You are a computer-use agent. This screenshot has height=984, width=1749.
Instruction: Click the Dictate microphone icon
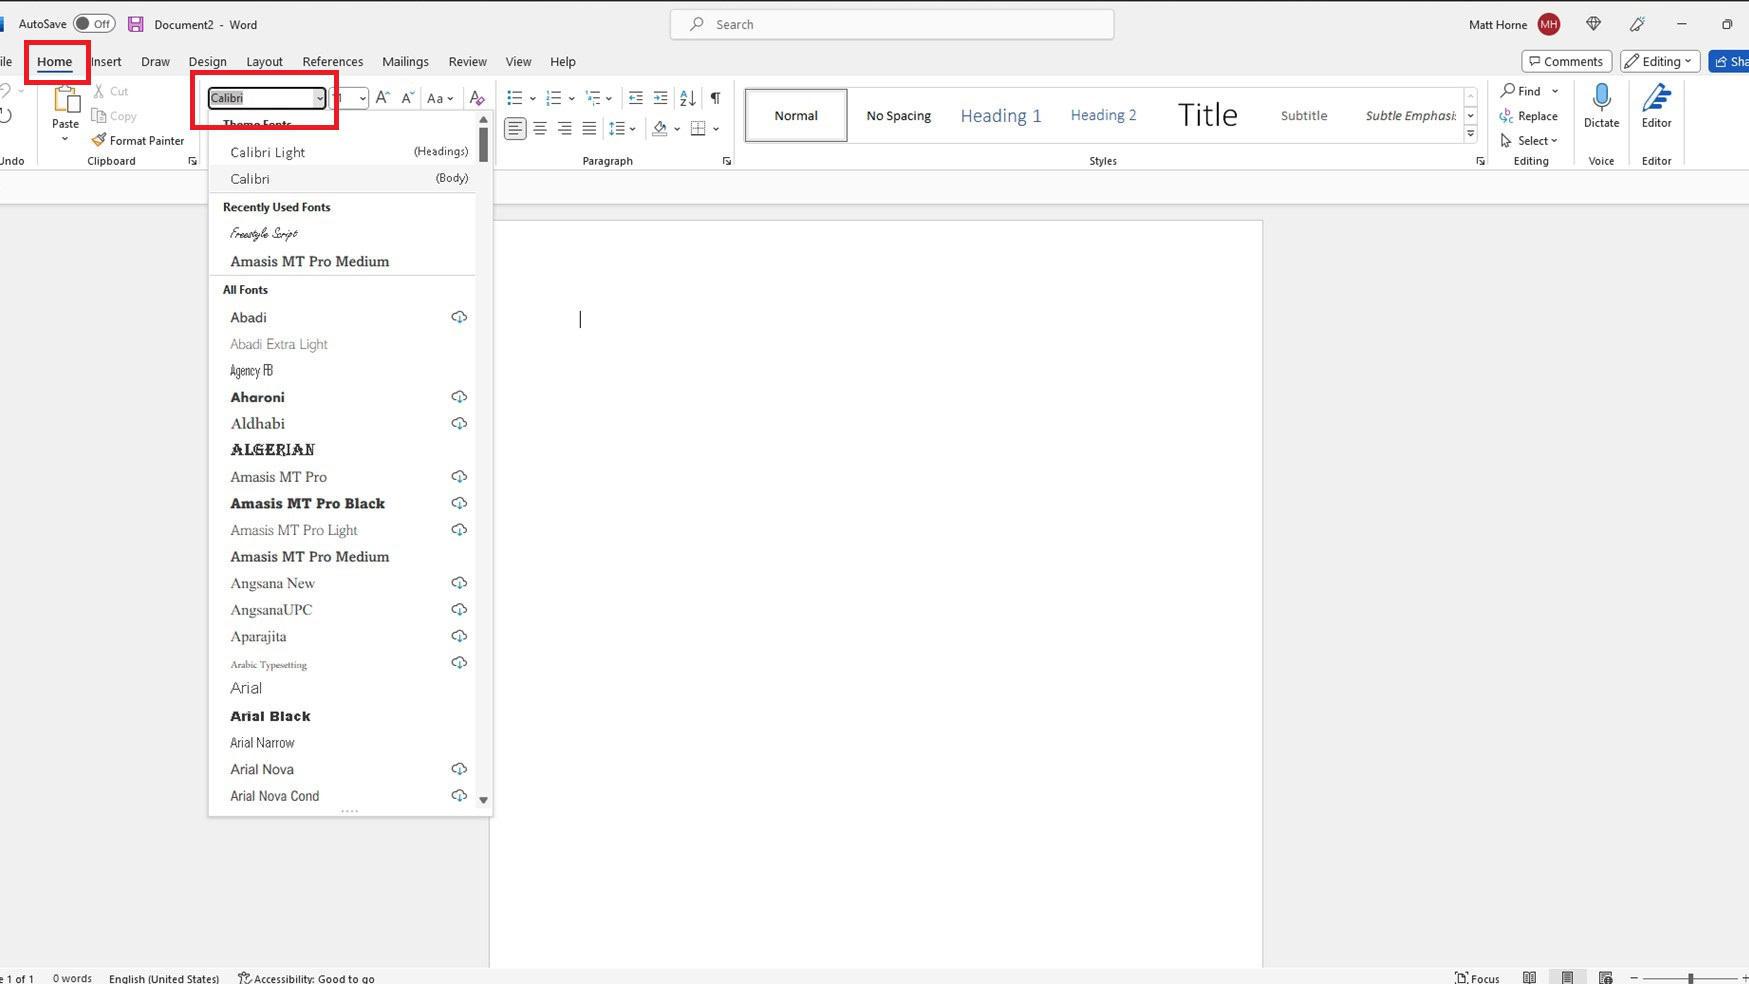[1601, 98]
